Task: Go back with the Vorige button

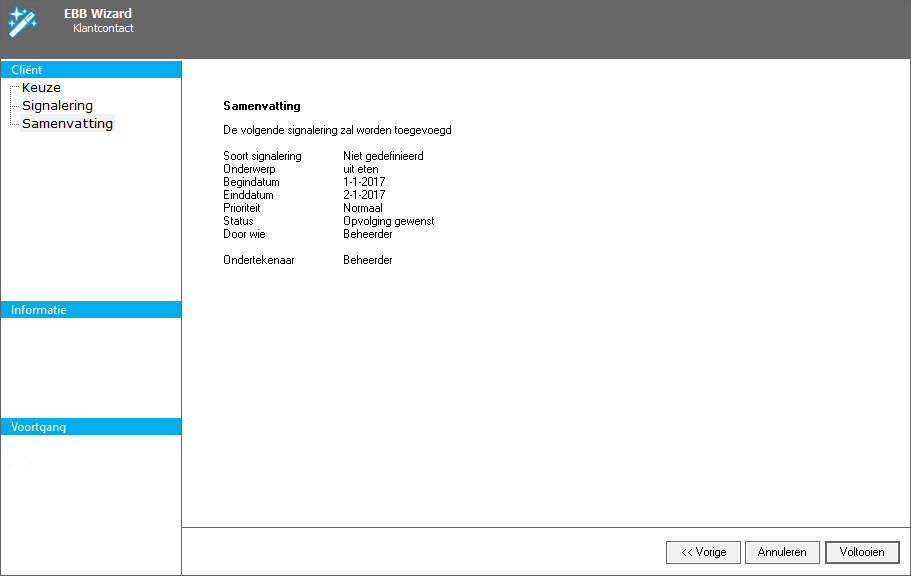Action: click(x=703, y=552)
